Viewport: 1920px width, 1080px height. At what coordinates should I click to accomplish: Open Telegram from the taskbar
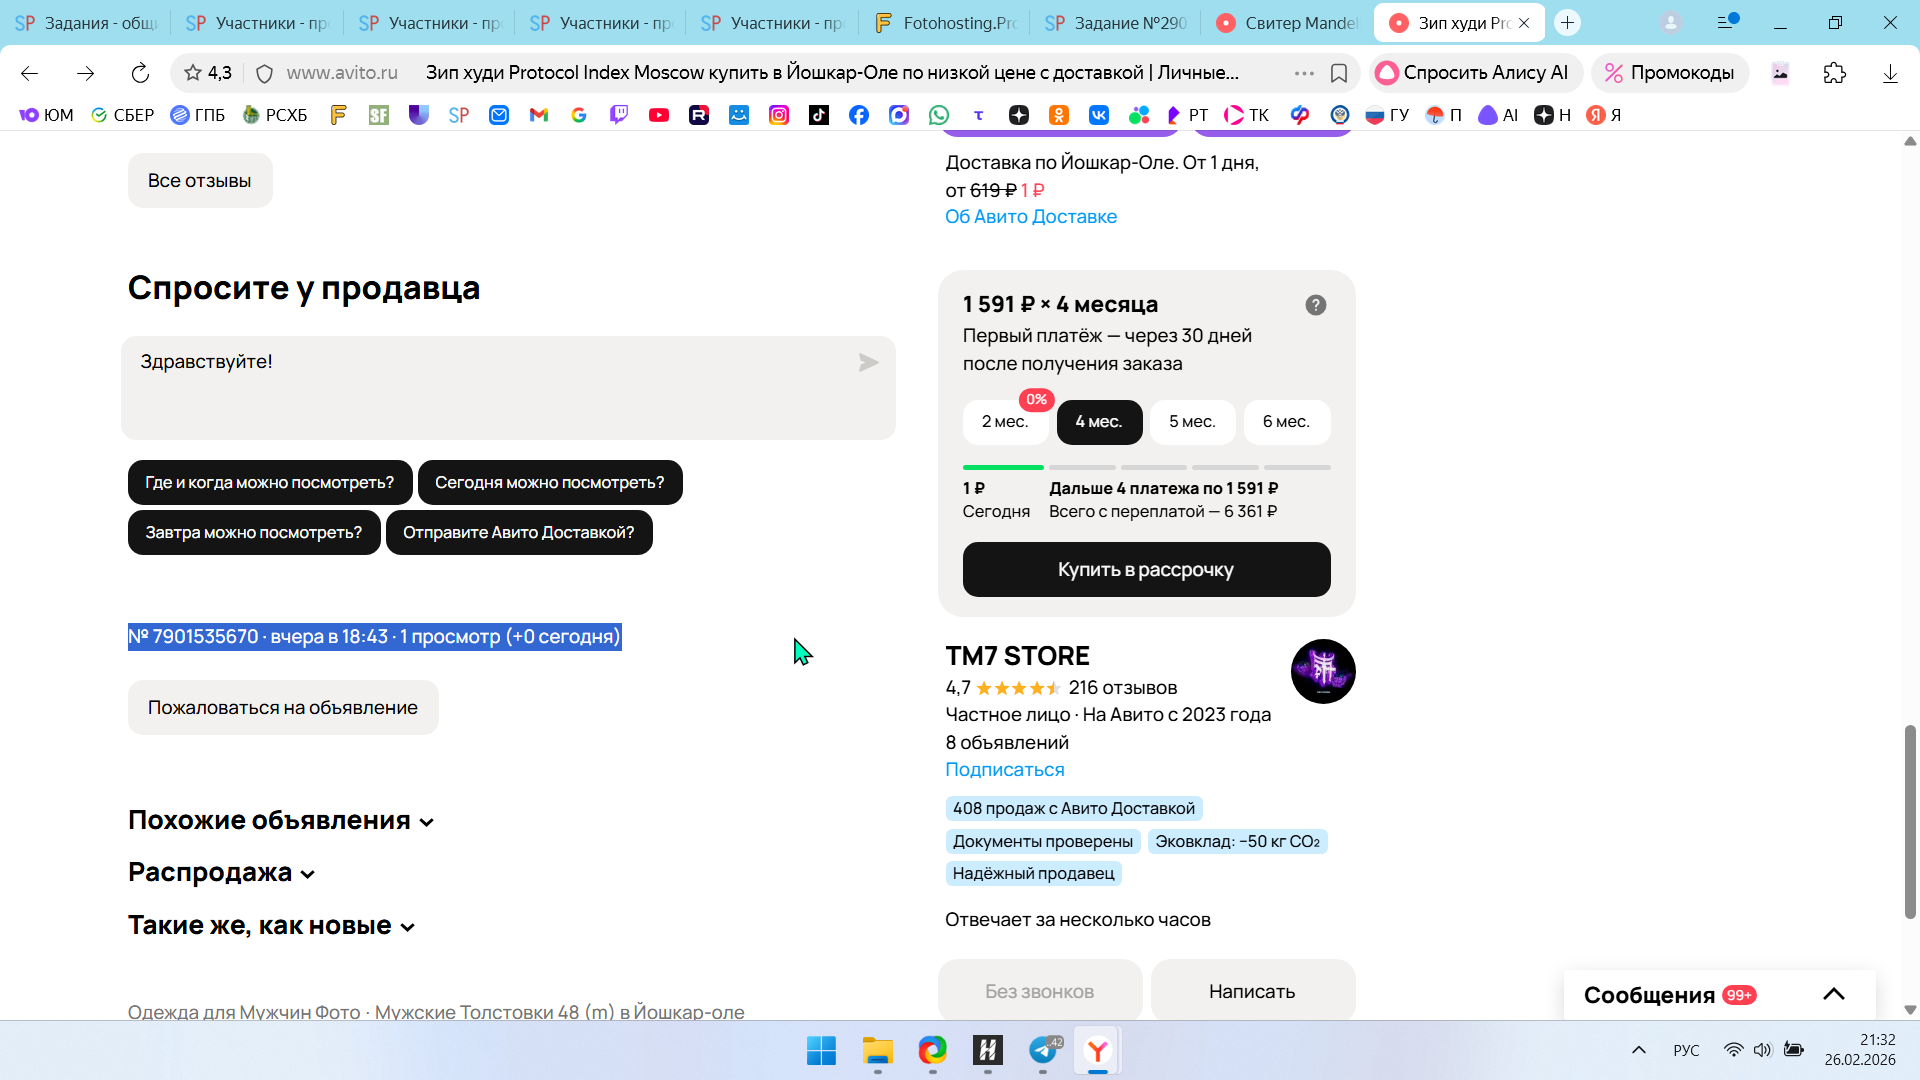click(x=1043, y=1050)
